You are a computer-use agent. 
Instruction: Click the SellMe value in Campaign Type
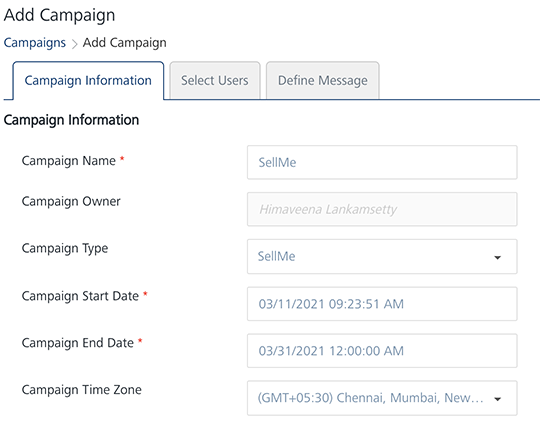(x=277, y=256)
